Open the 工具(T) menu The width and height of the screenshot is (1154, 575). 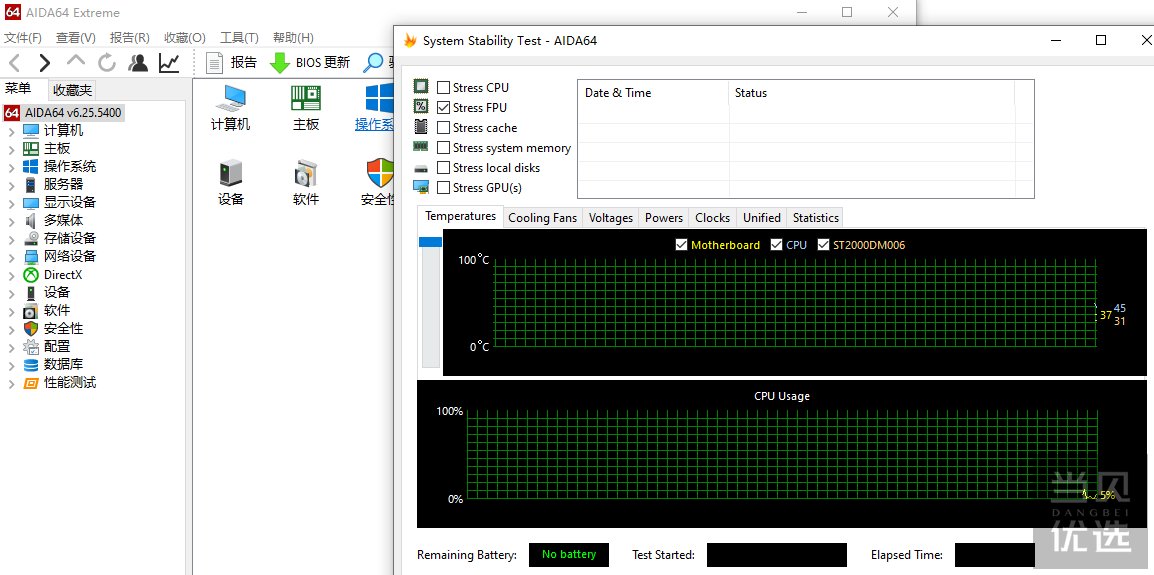pyautogui.click(x=239, y=38)
